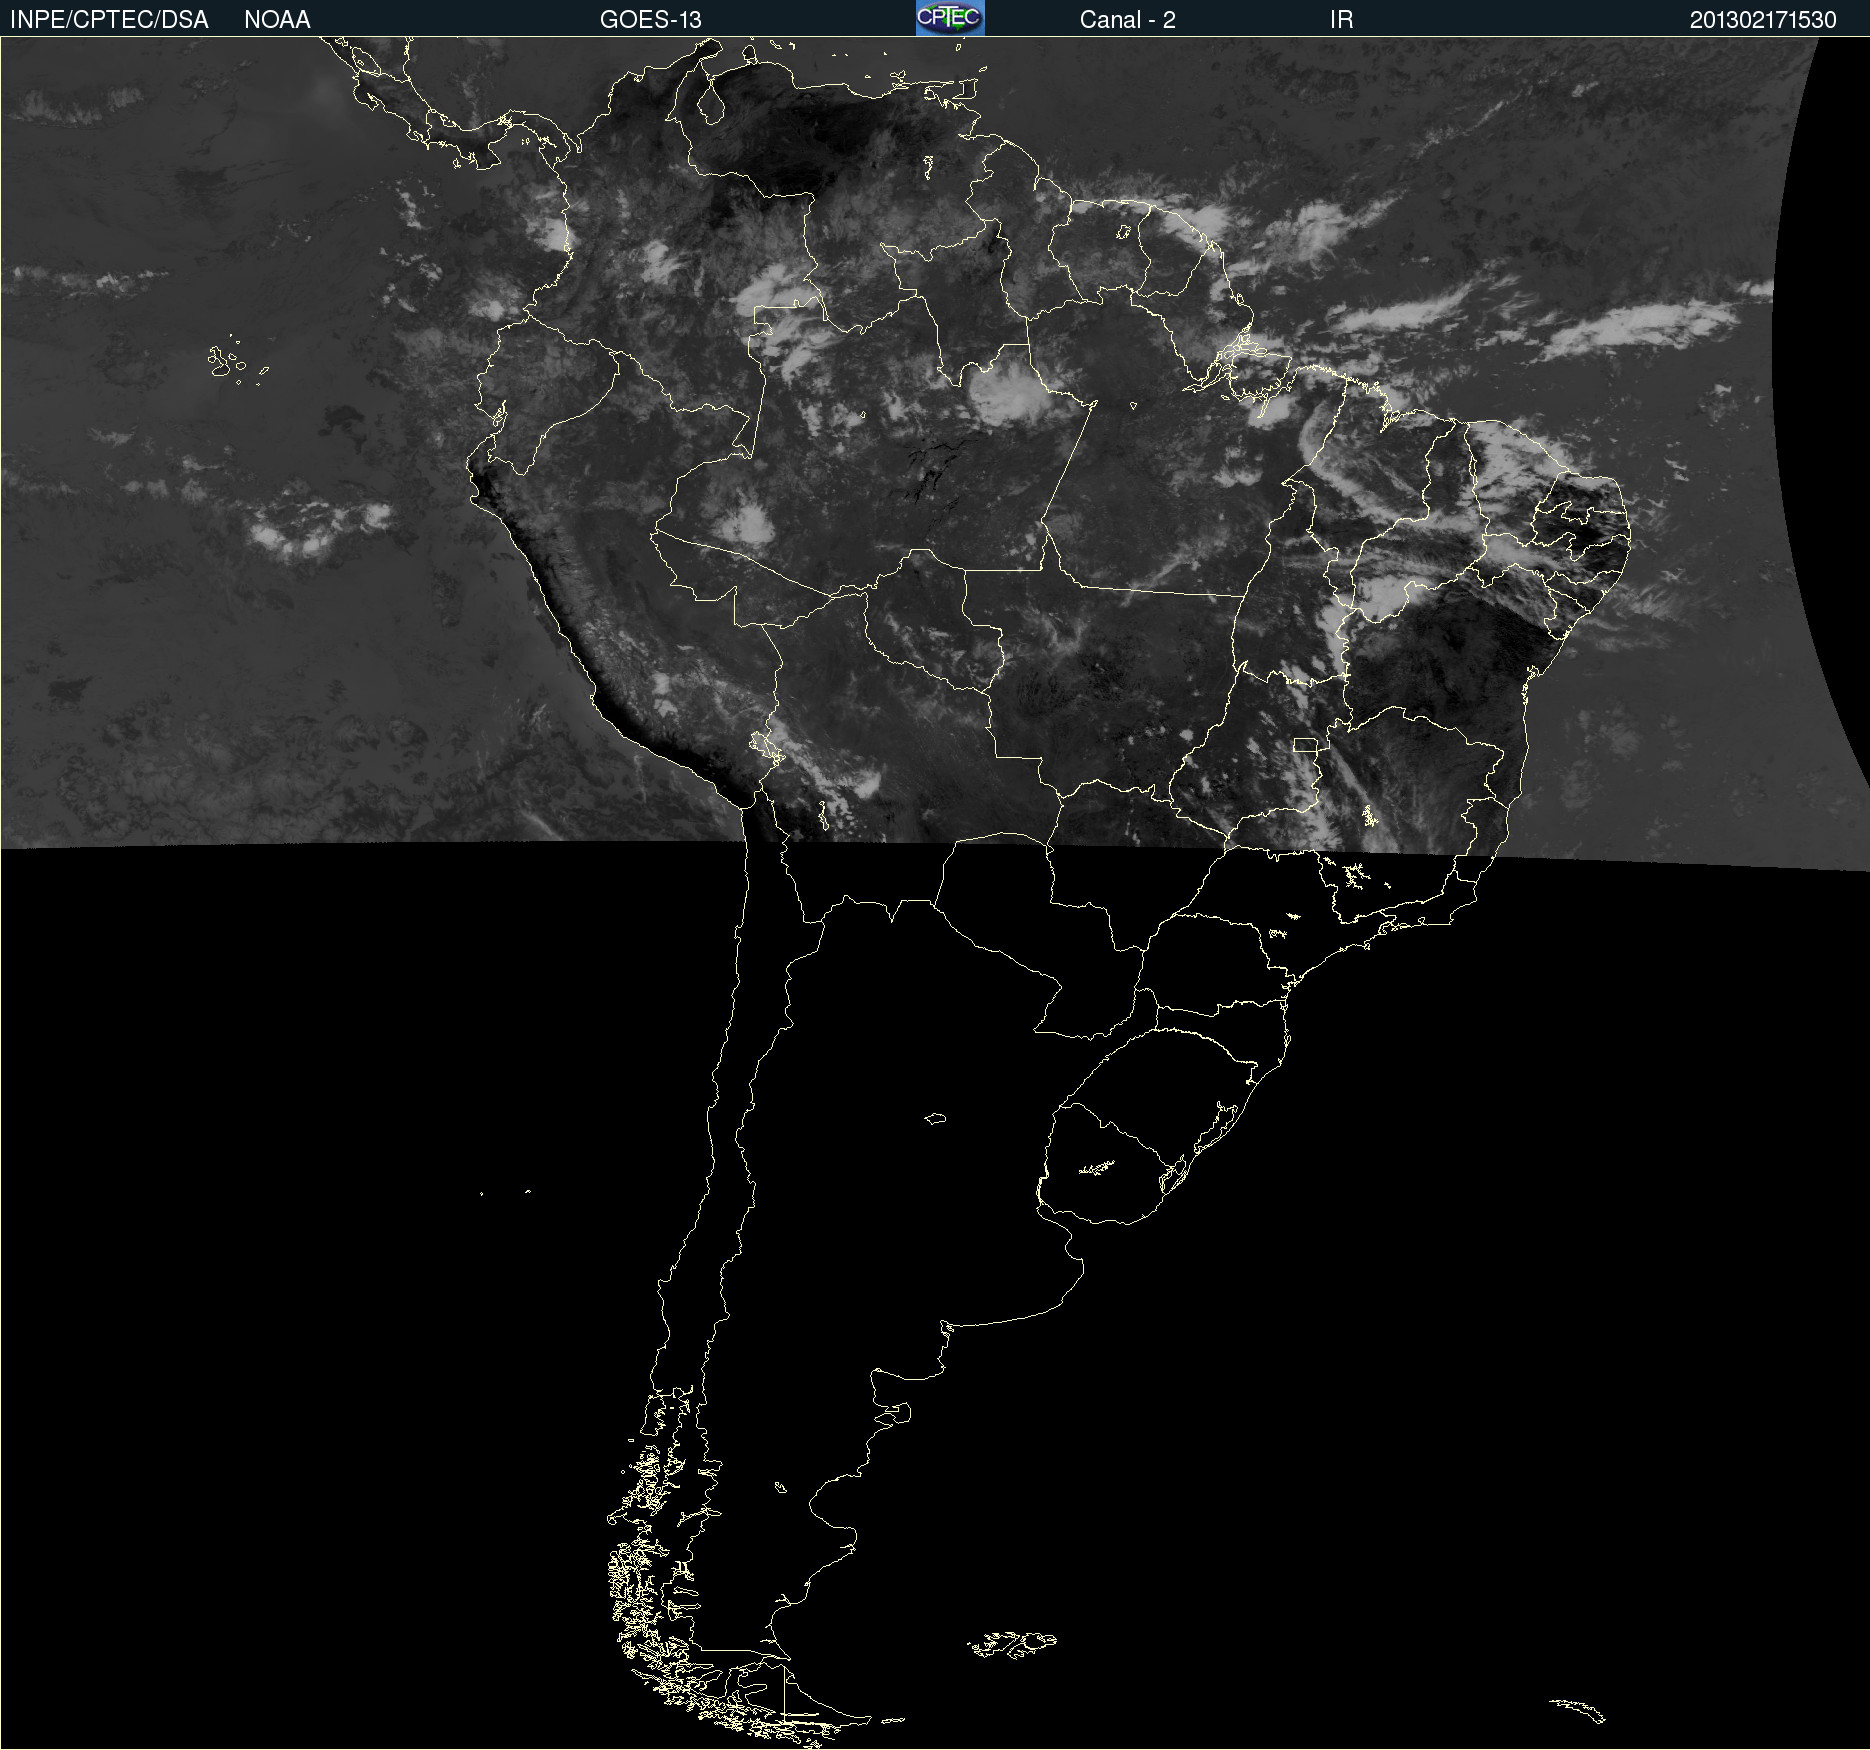Click the timestamp 201302171530

pyautogui.click(x=1763, y=20)
